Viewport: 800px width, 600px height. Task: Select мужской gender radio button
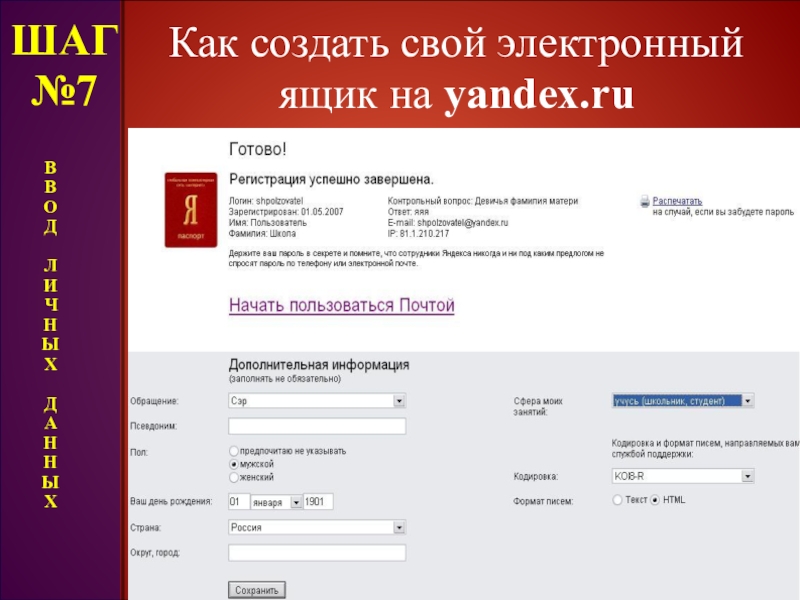coord(234,464)
